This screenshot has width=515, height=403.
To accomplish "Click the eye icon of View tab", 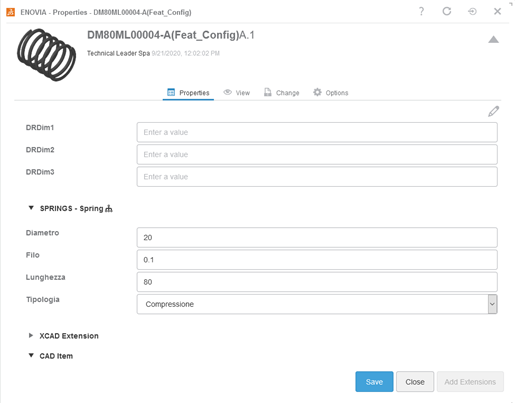I will pyautogui.click(x=227, y=92).
